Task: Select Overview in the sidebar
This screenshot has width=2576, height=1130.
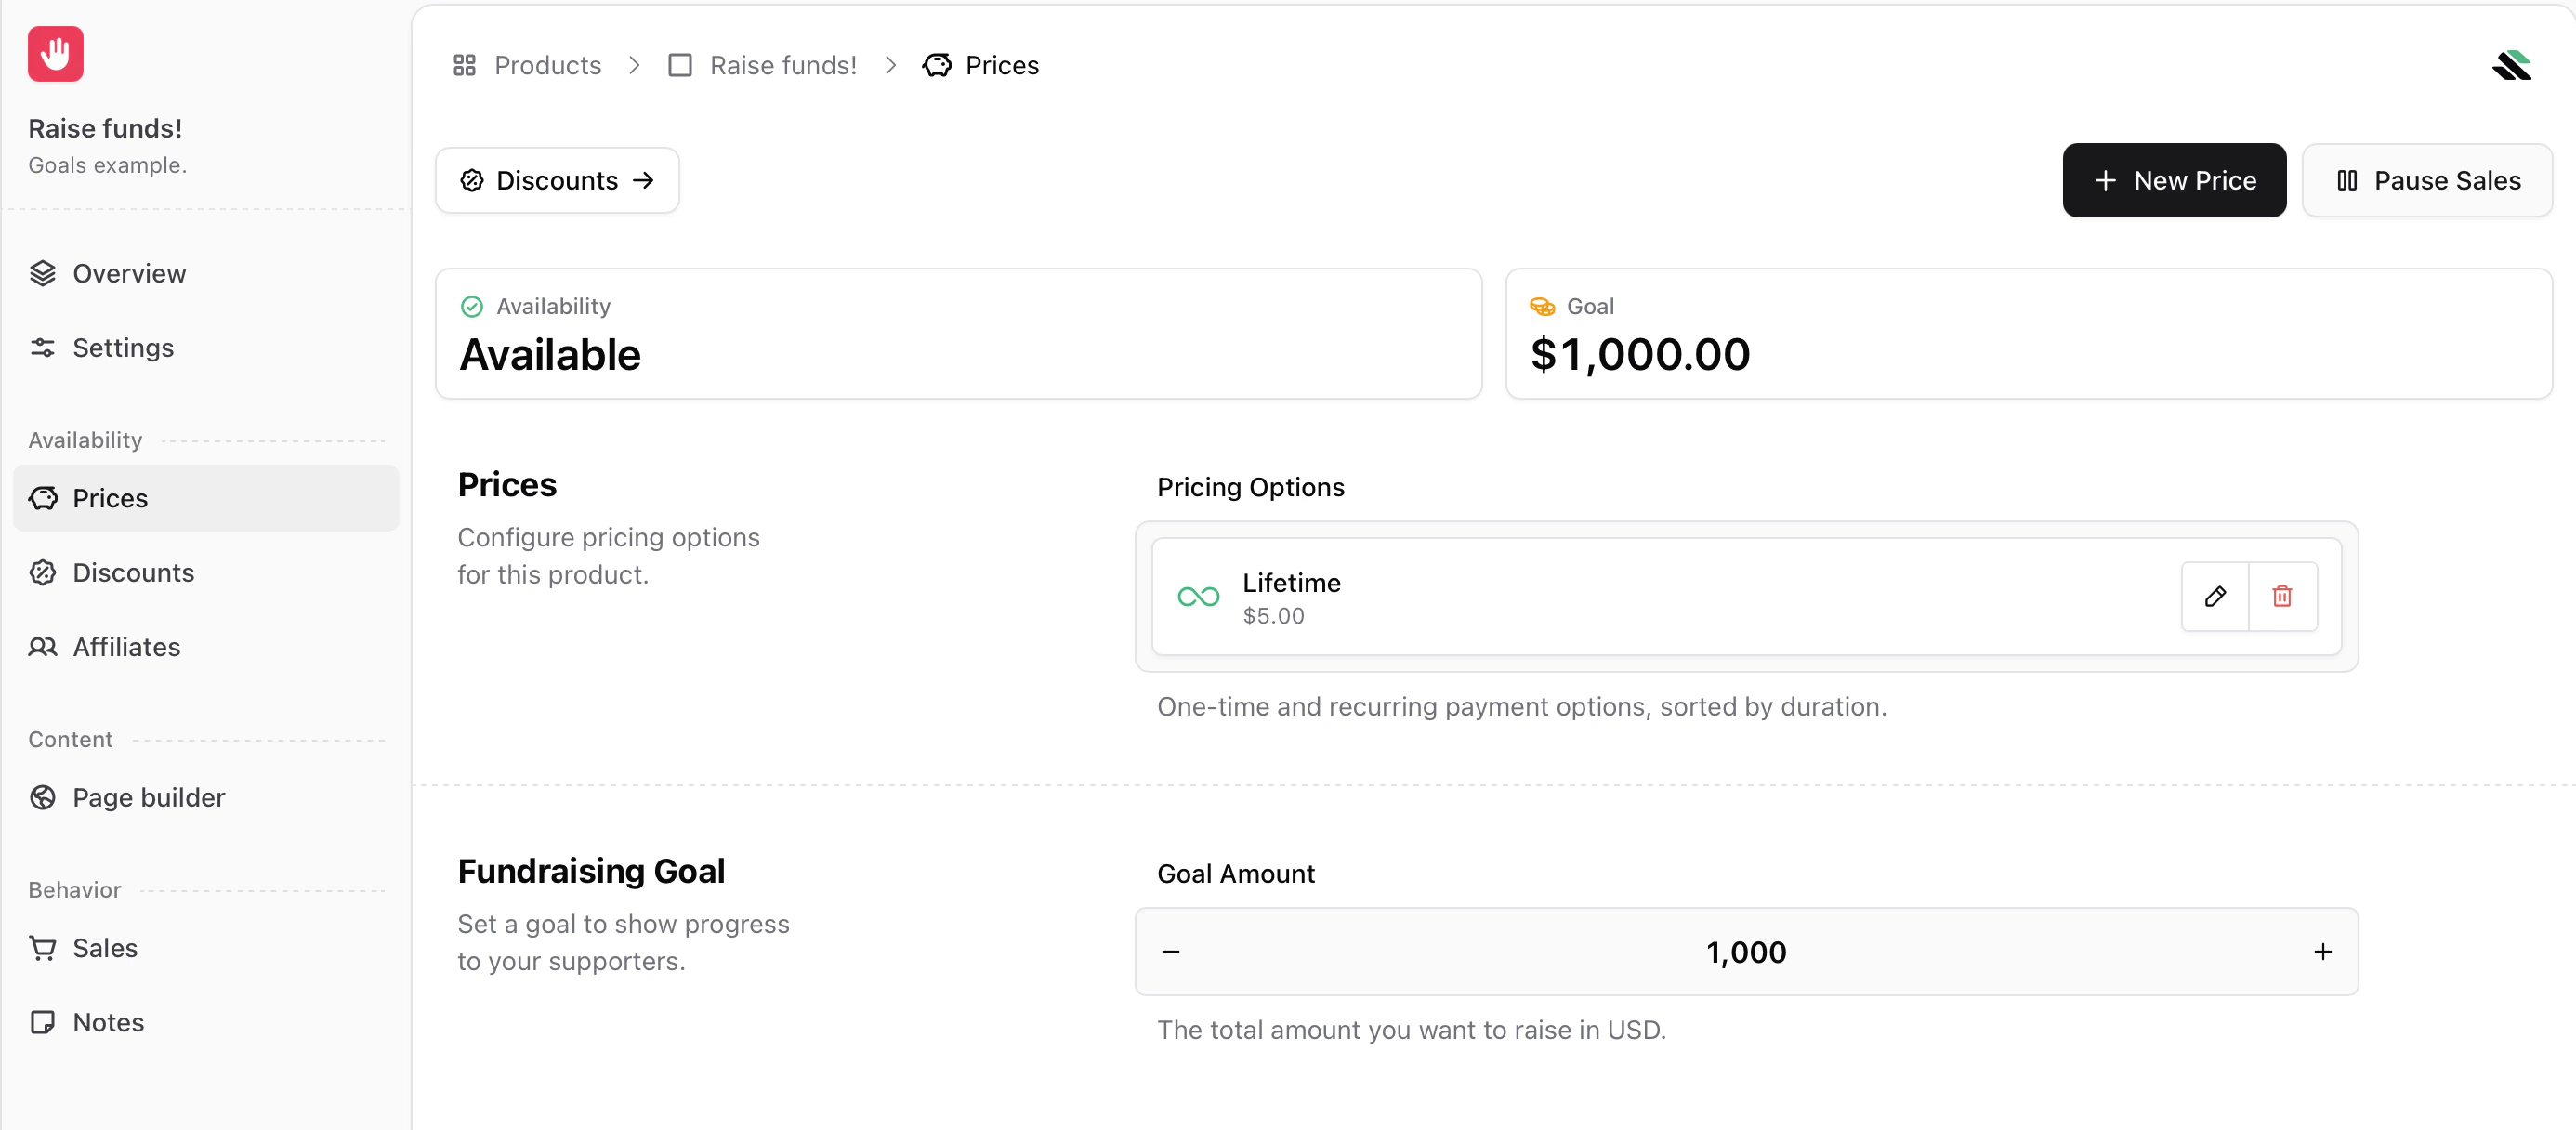Action: (x=129, y=272)
